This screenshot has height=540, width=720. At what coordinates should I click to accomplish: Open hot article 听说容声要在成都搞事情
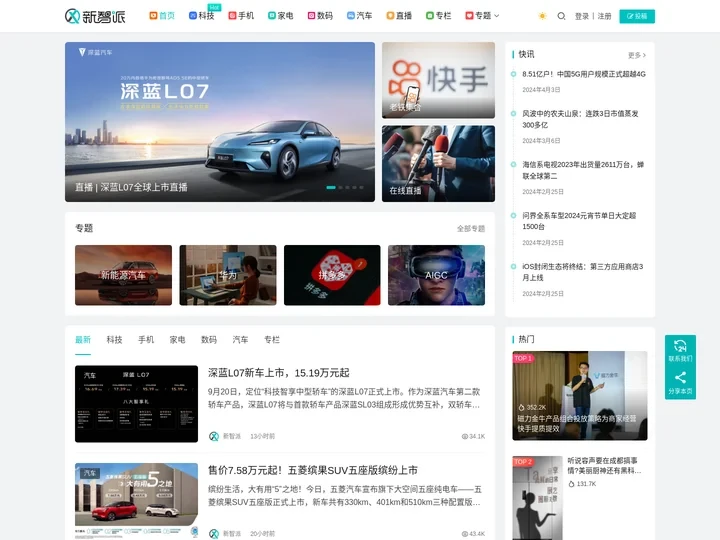(604, 465)
